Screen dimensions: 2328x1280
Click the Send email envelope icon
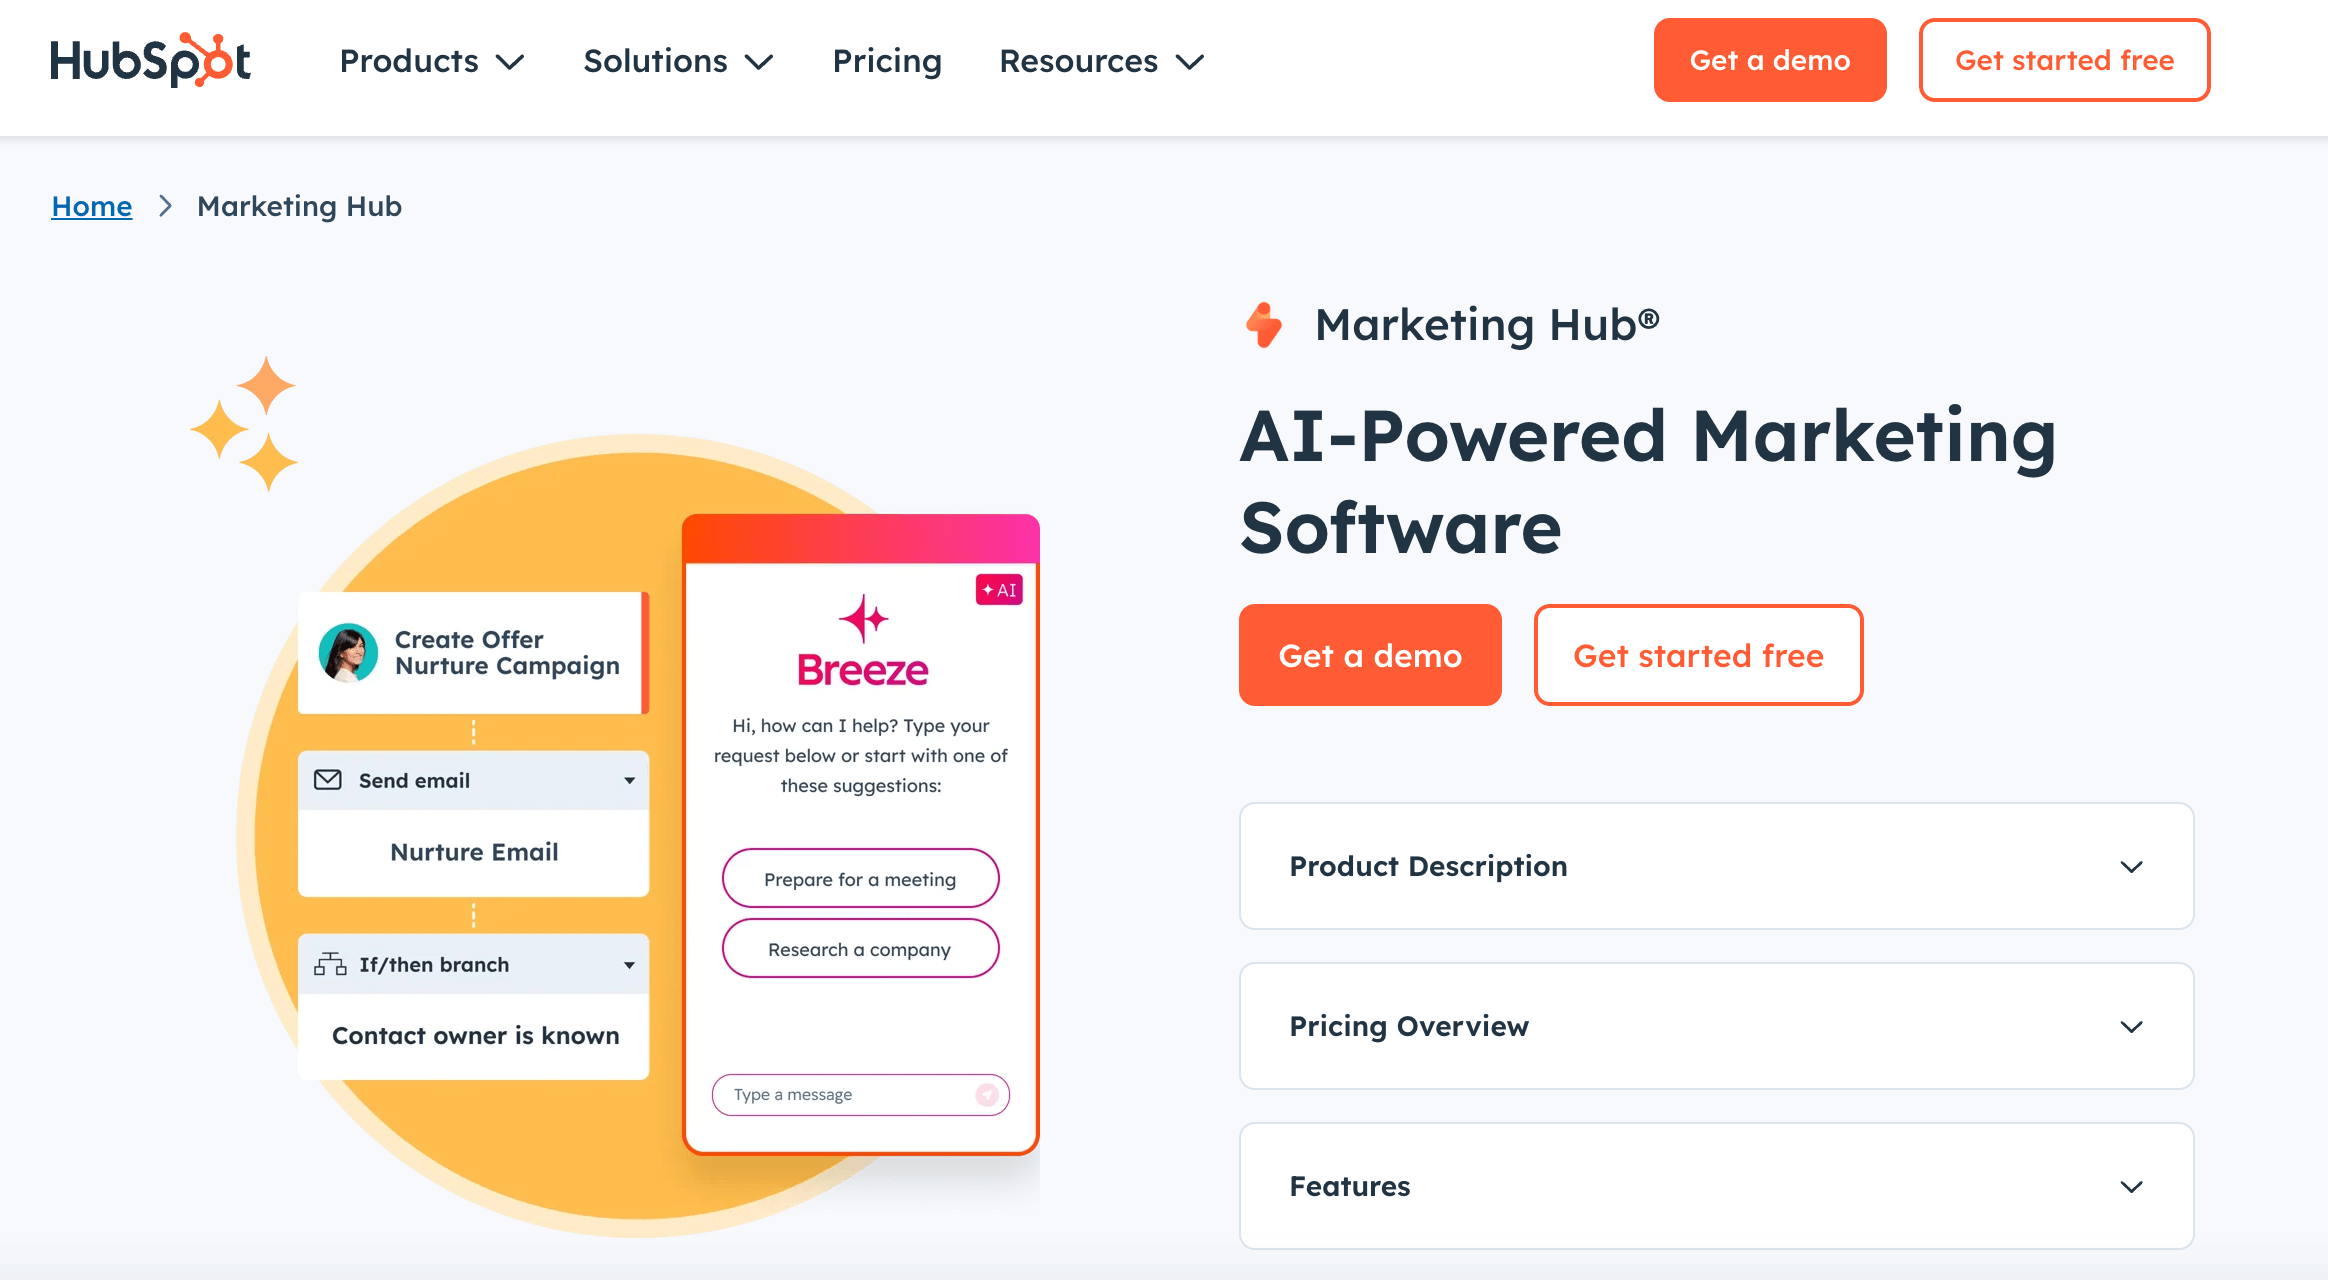click(328, 780)
